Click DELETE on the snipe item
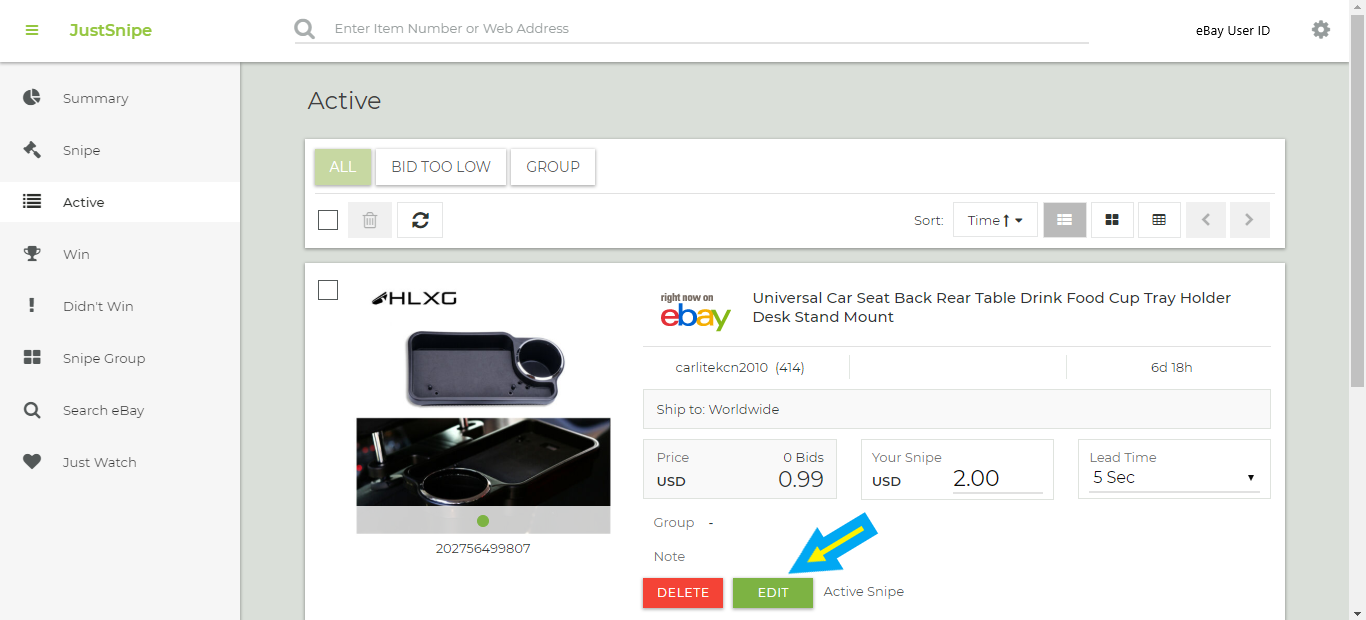 682,592
